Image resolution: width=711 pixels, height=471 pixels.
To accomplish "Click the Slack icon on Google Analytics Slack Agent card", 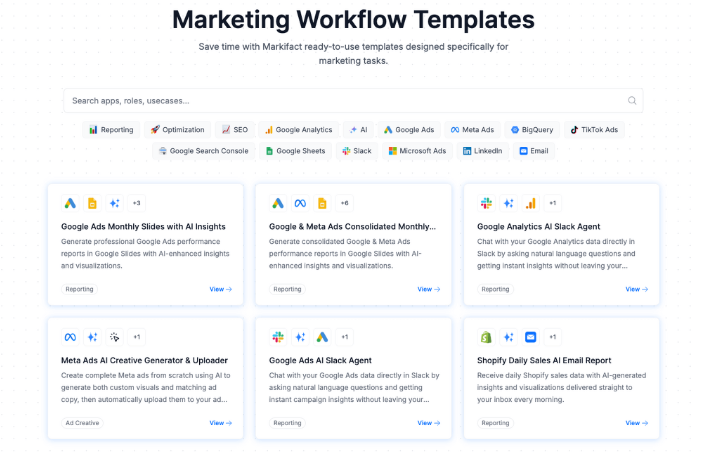I will (486, 203).
